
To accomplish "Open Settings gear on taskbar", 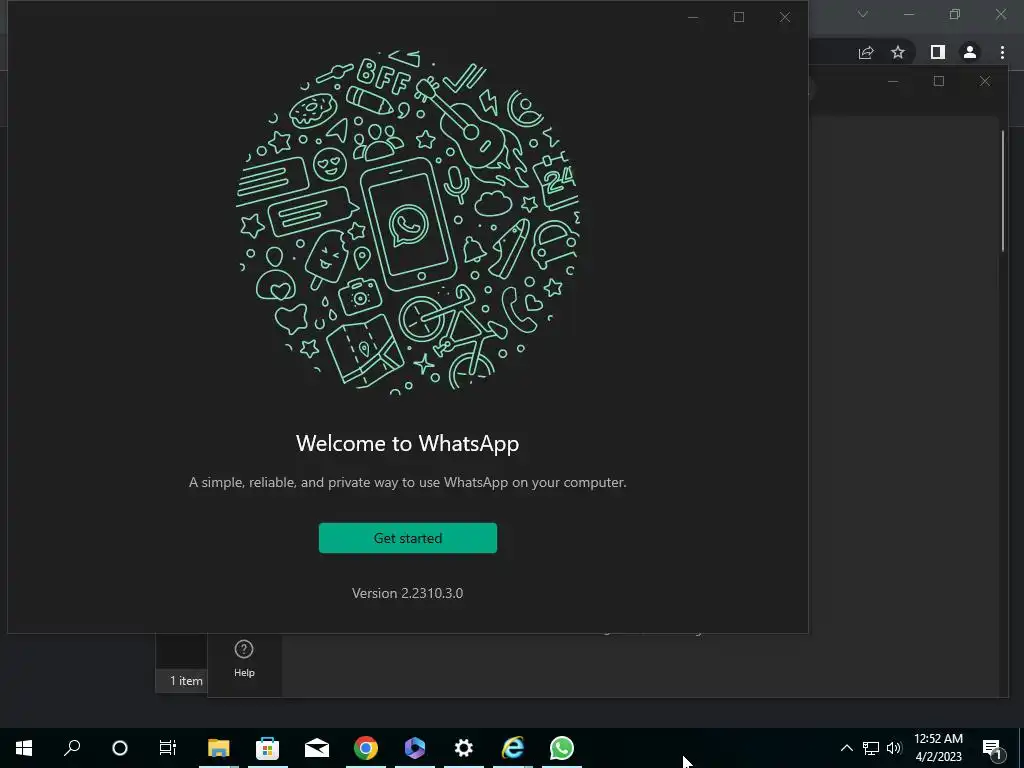I will click(x=464, y=748).
